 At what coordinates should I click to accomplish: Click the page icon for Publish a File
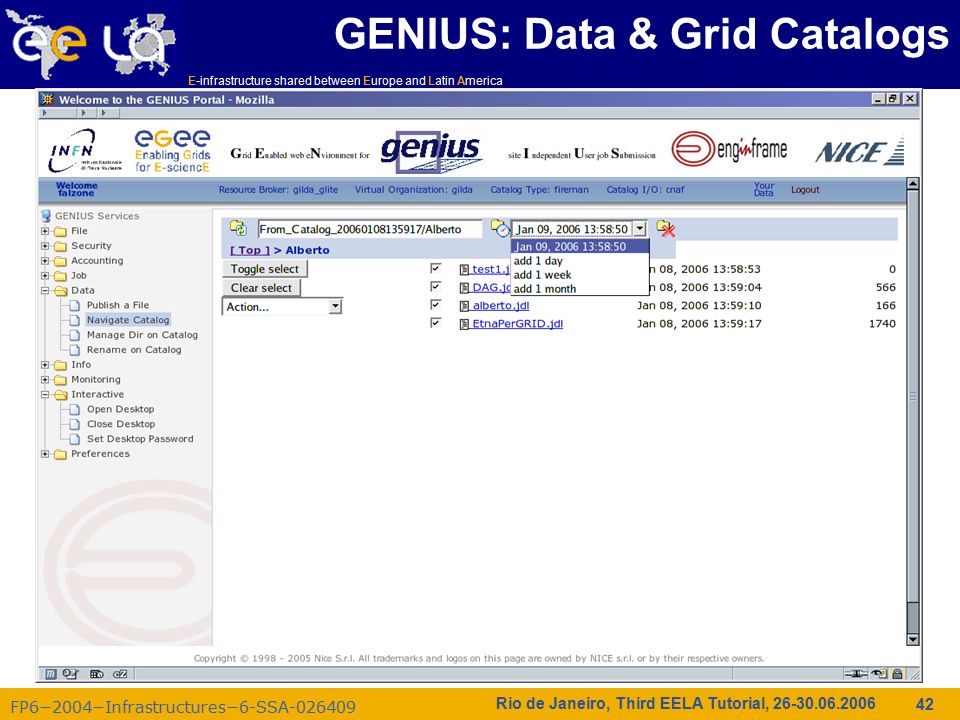coord(75,305)
